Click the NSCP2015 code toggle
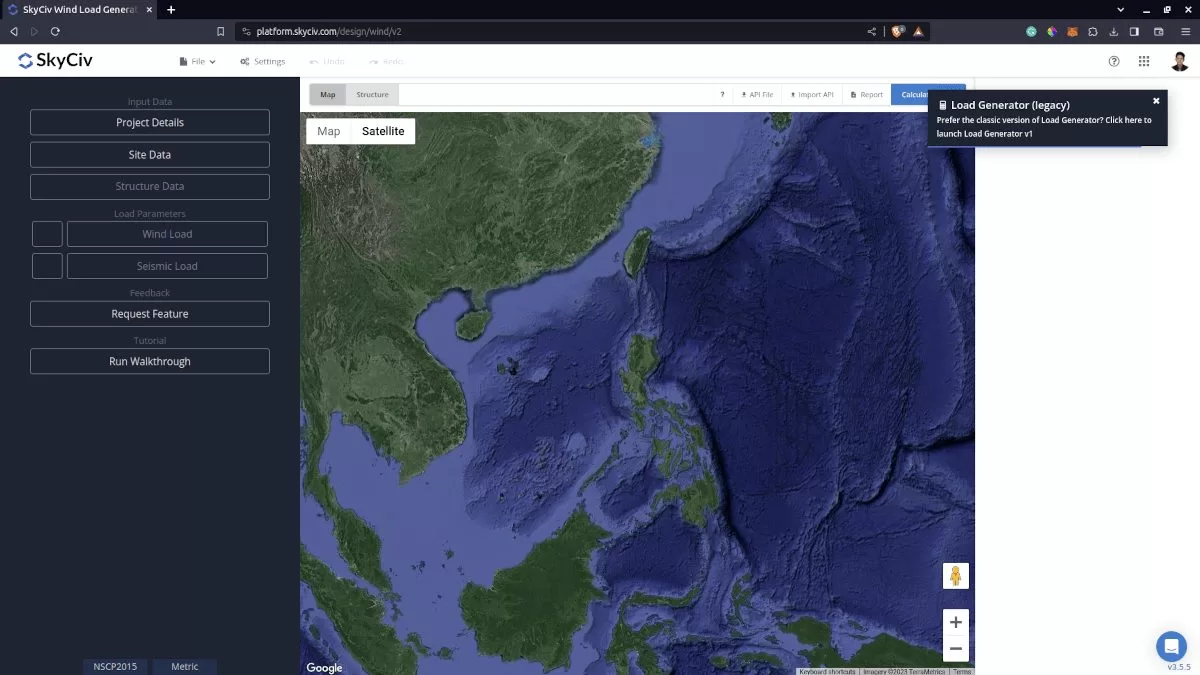This screenshot has width=1200, height=675. (114, 666)
